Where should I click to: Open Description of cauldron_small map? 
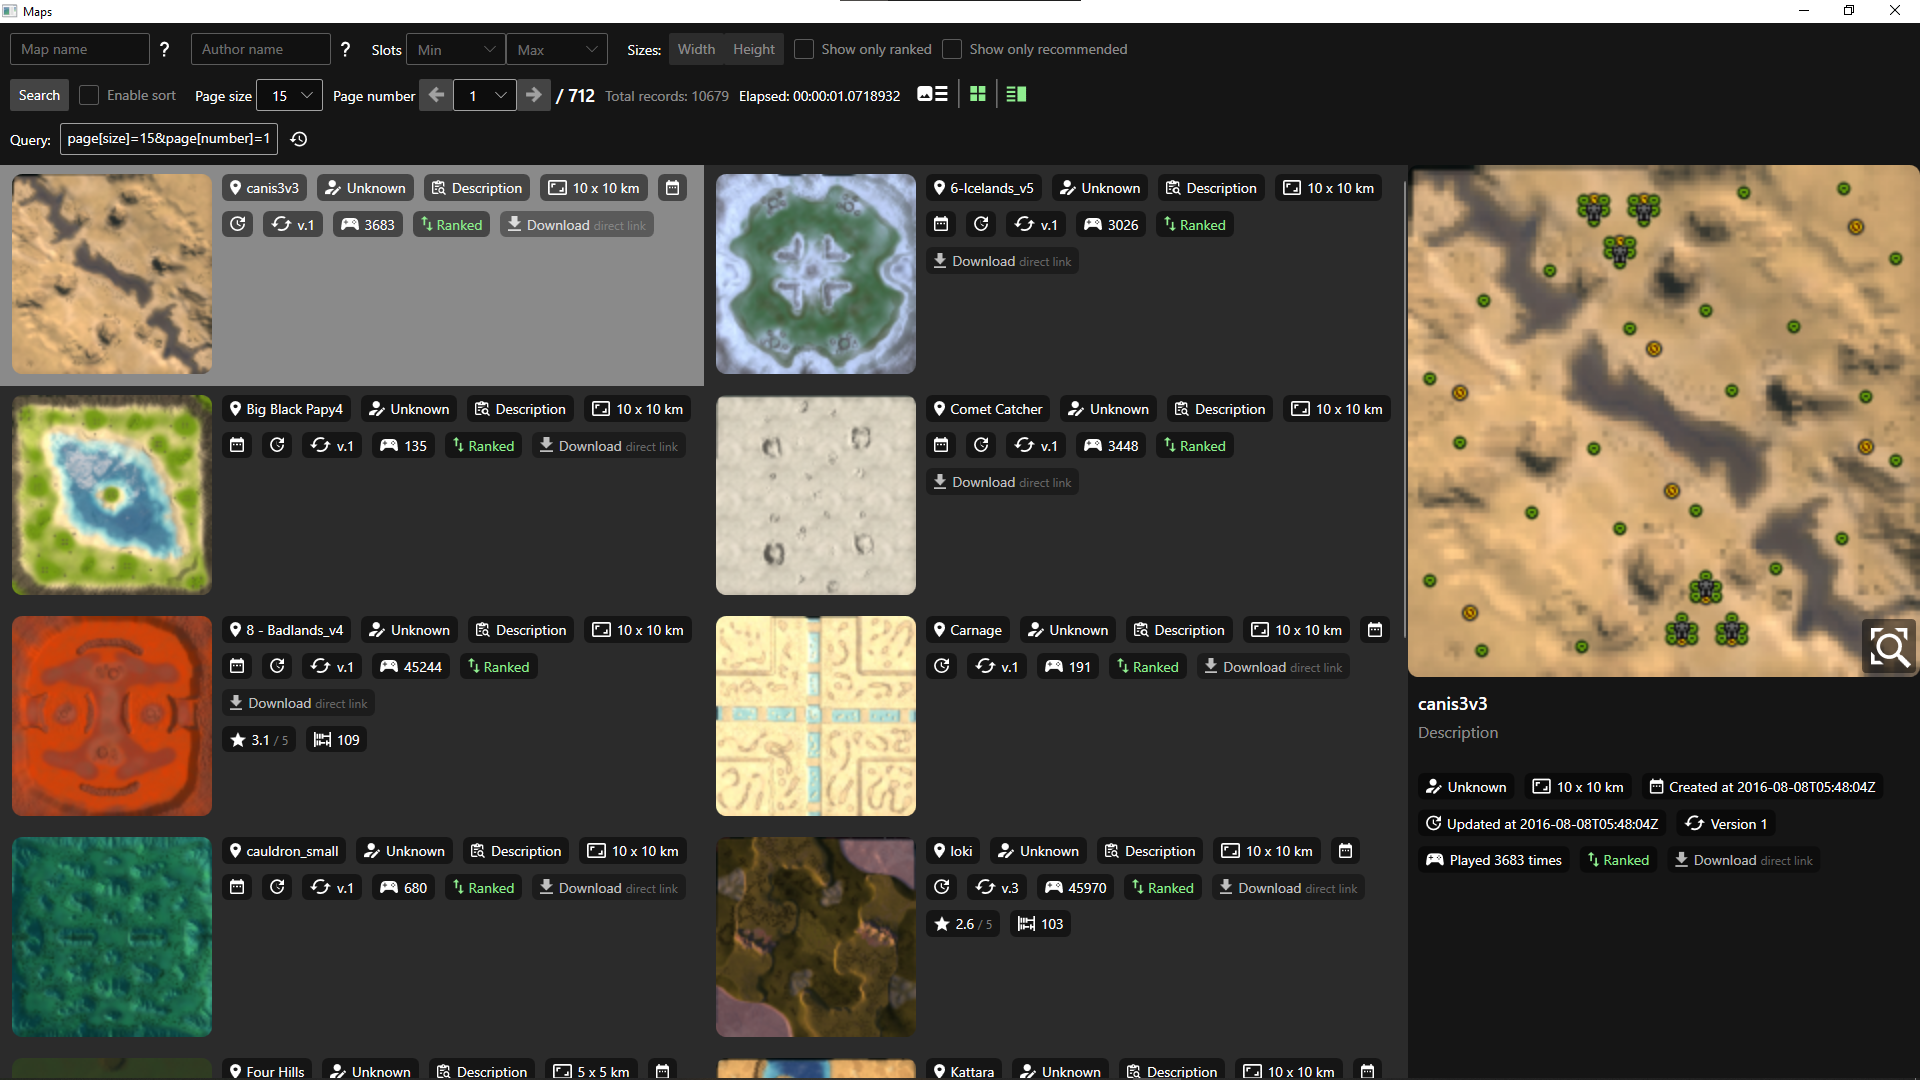point(517,851)
